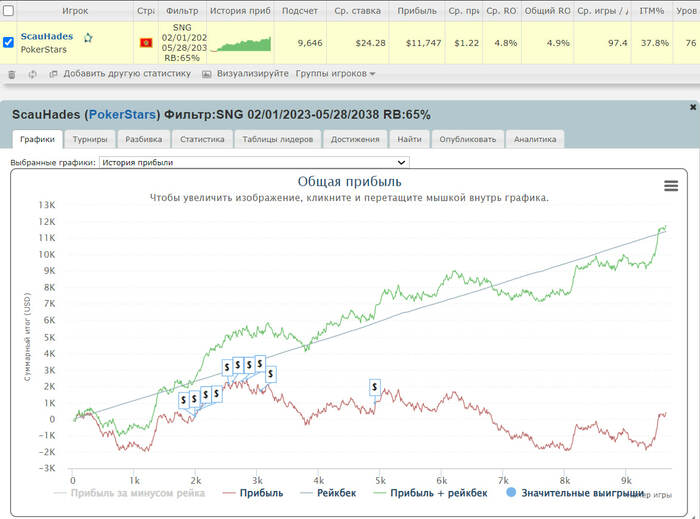The image size is (700, 519).
Task: Open the ScauHades player link
Action: [x=47, y=36]
